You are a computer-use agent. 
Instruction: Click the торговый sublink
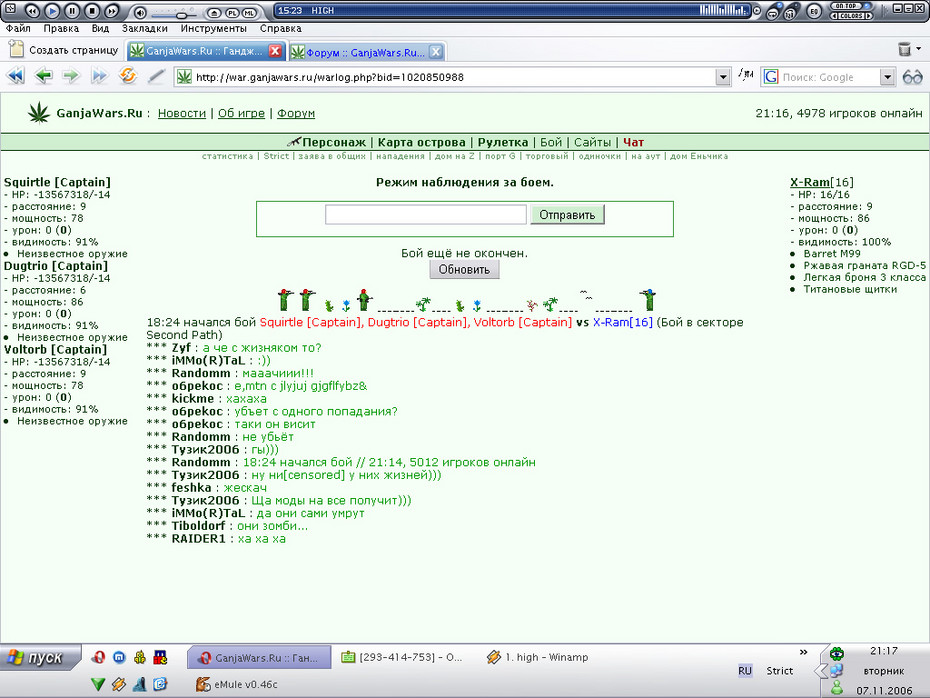(x=547, y=156)
